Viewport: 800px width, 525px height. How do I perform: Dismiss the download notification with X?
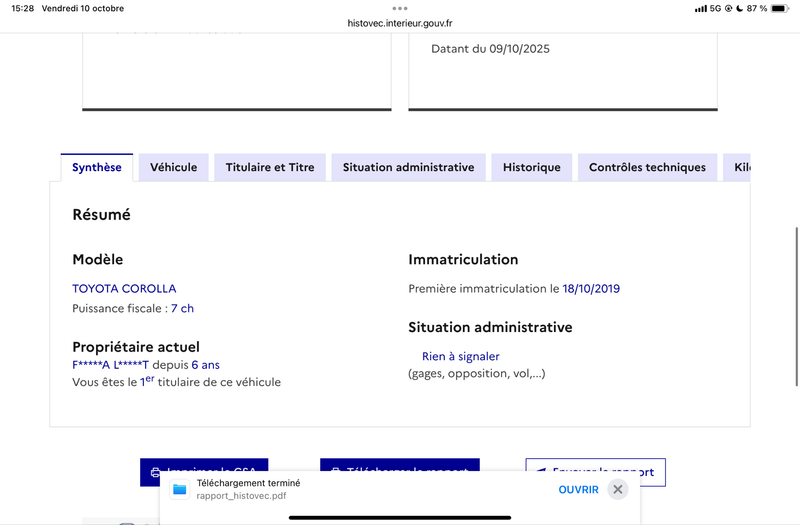tap(617, 490)
